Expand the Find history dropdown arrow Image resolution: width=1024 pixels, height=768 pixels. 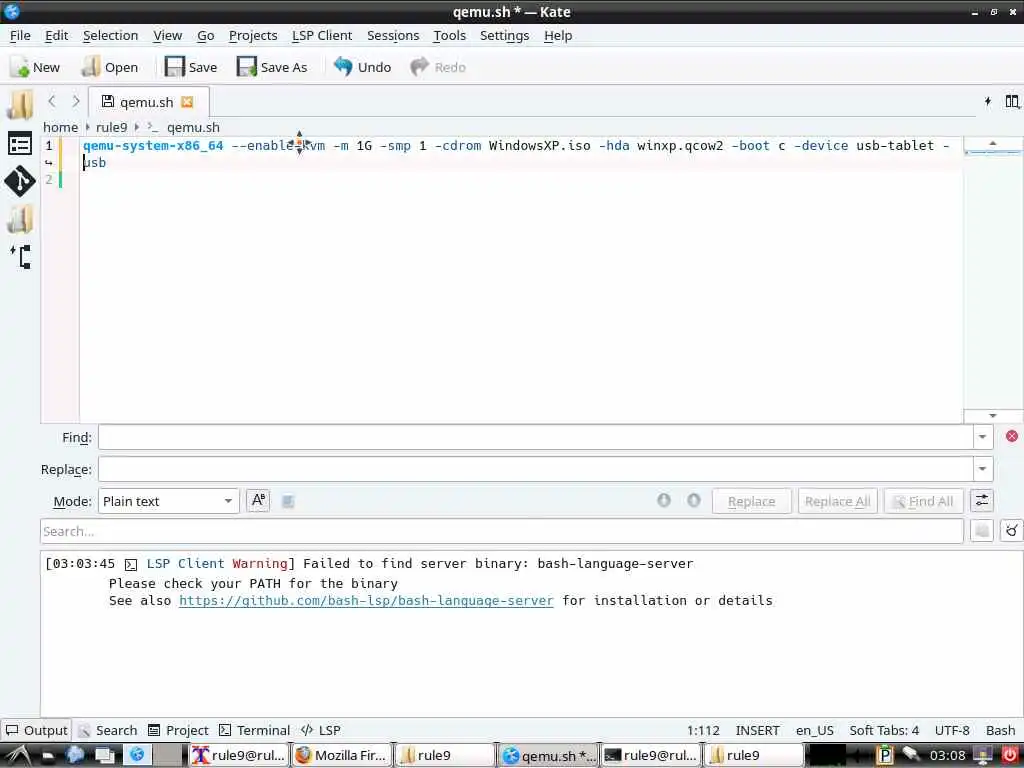982,437
